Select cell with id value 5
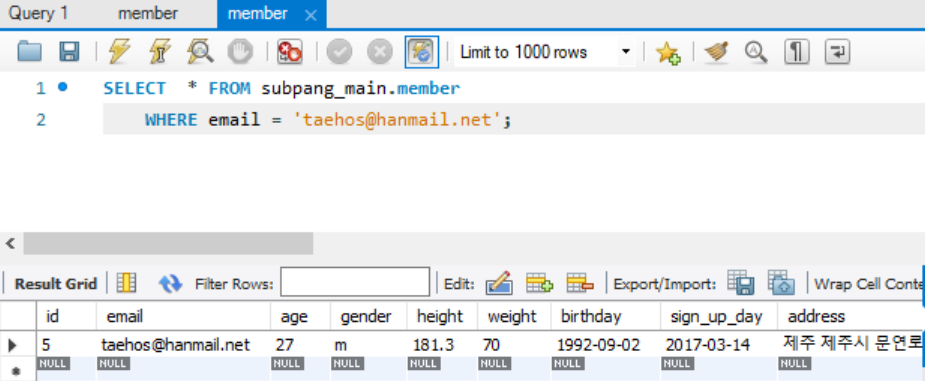The height and width of the screenshot is (381, 925). point(66,344)
